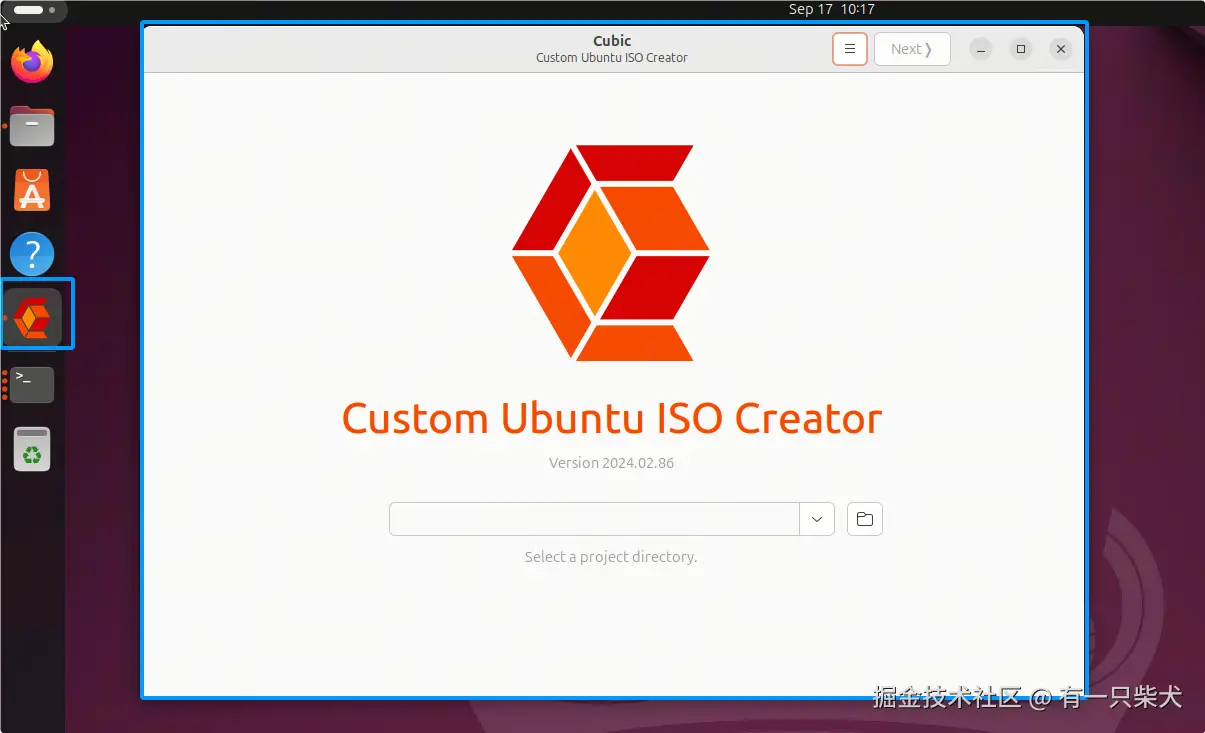Click the 'Cubic' window title text
The width and height of the screenshot is (1205, 733).
tap(612, 41)
